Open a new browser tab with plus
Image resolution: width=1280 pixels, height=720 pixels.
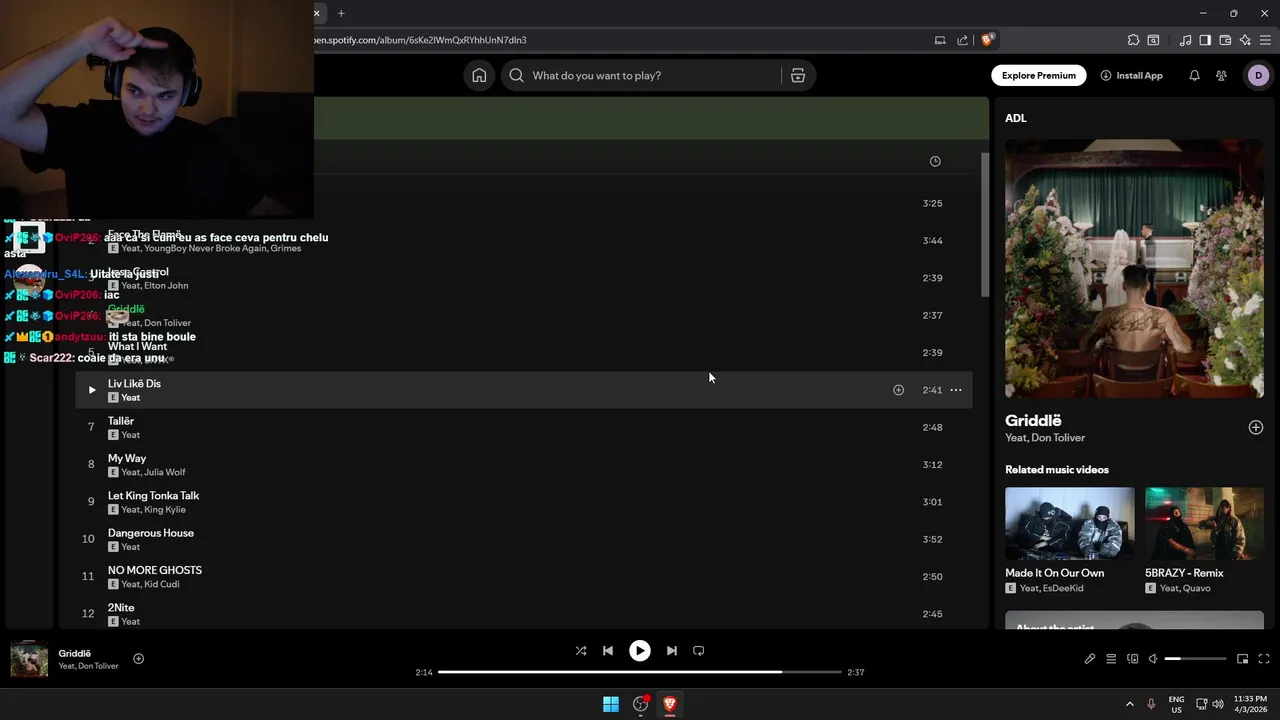click(341, 13)
